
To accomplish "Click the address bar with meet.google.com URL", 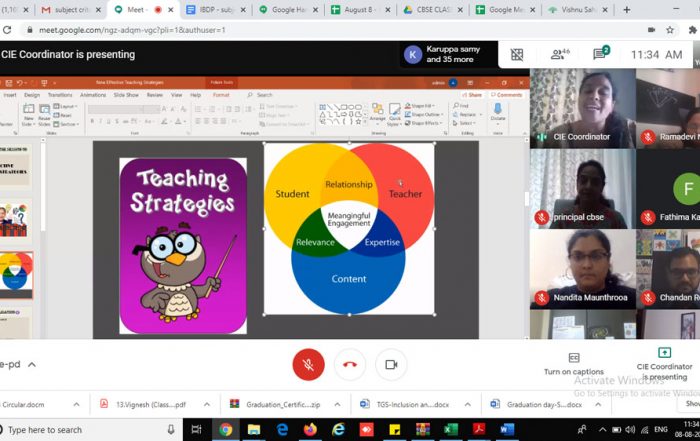I will (132, 30).
